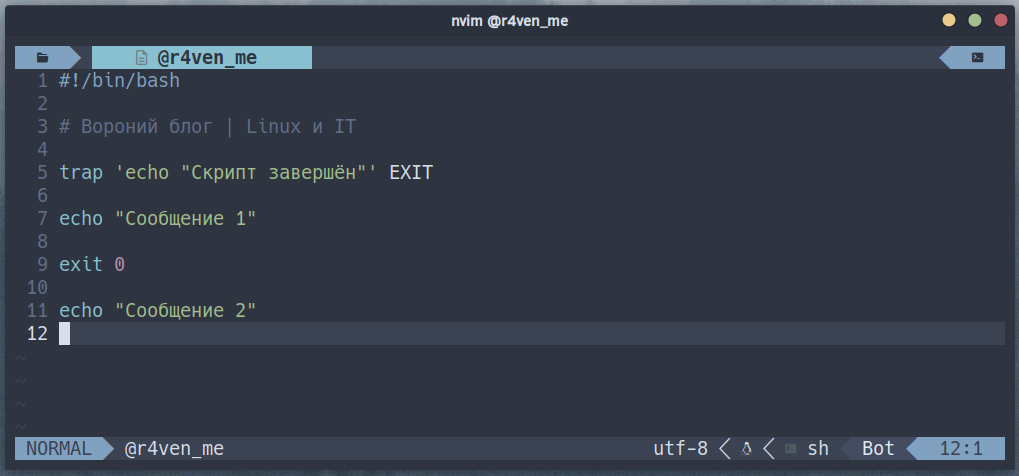Click the Linux penguin icon in the statusline
Image resolution: width=1019 pixels, height=476 pixels.
[746, 449]
